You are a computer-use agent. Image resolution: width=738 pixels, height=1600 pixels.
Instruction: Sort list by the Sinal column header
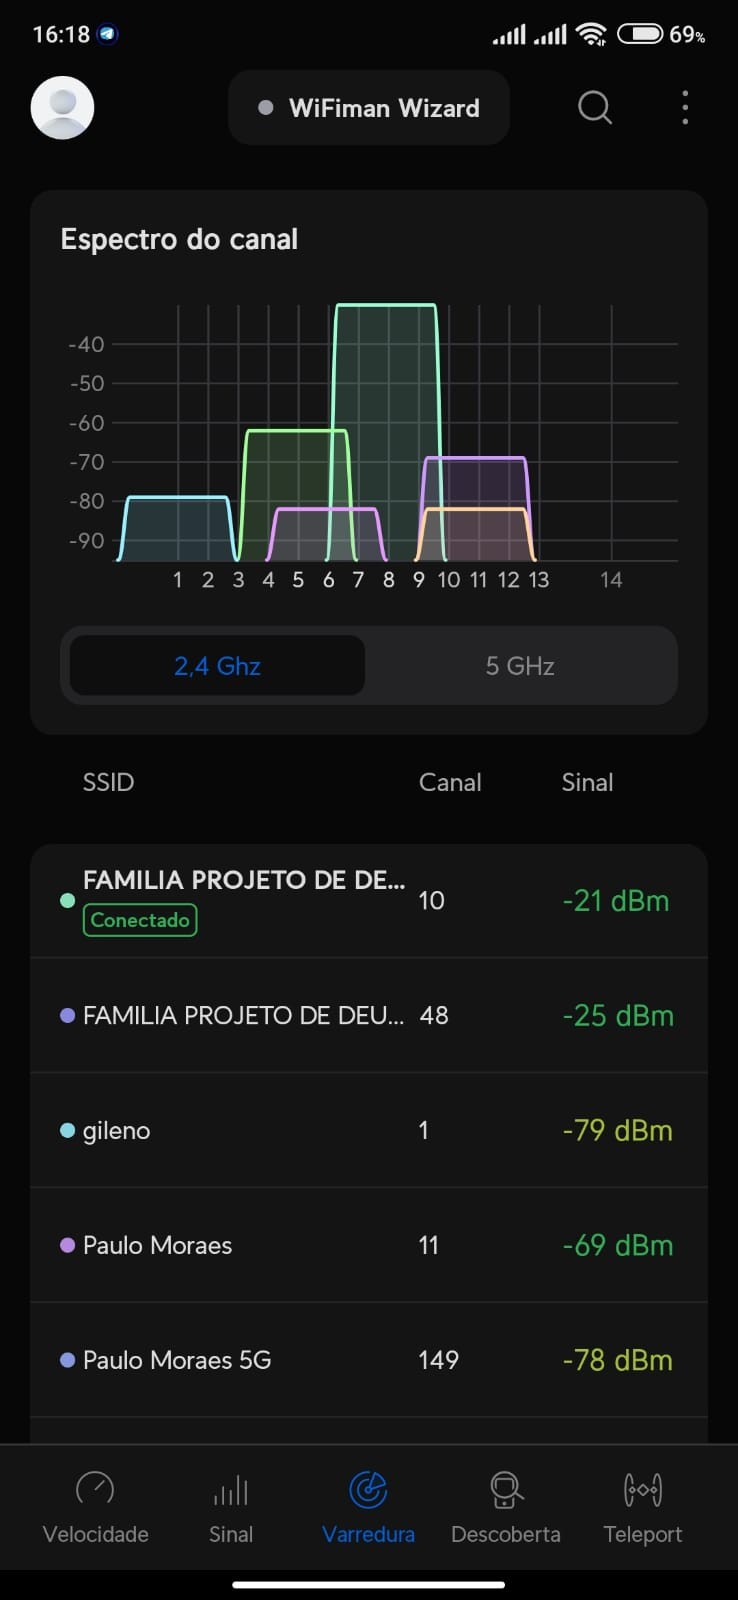click(587, 782)
